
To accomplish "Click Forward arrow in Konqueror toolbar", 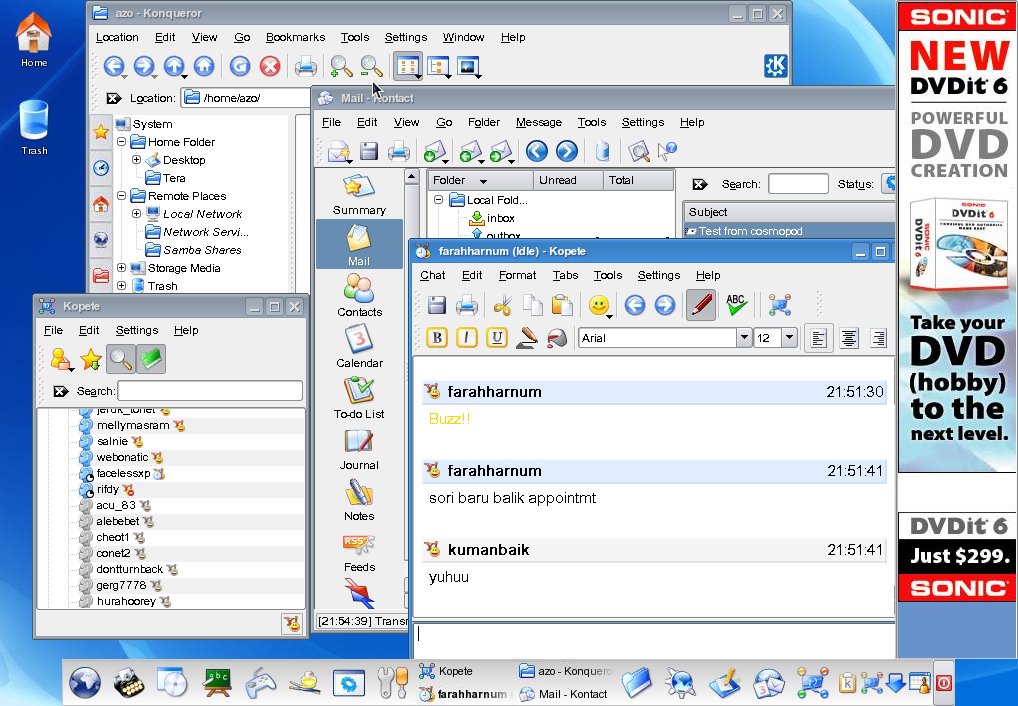I will coord(144,66).
